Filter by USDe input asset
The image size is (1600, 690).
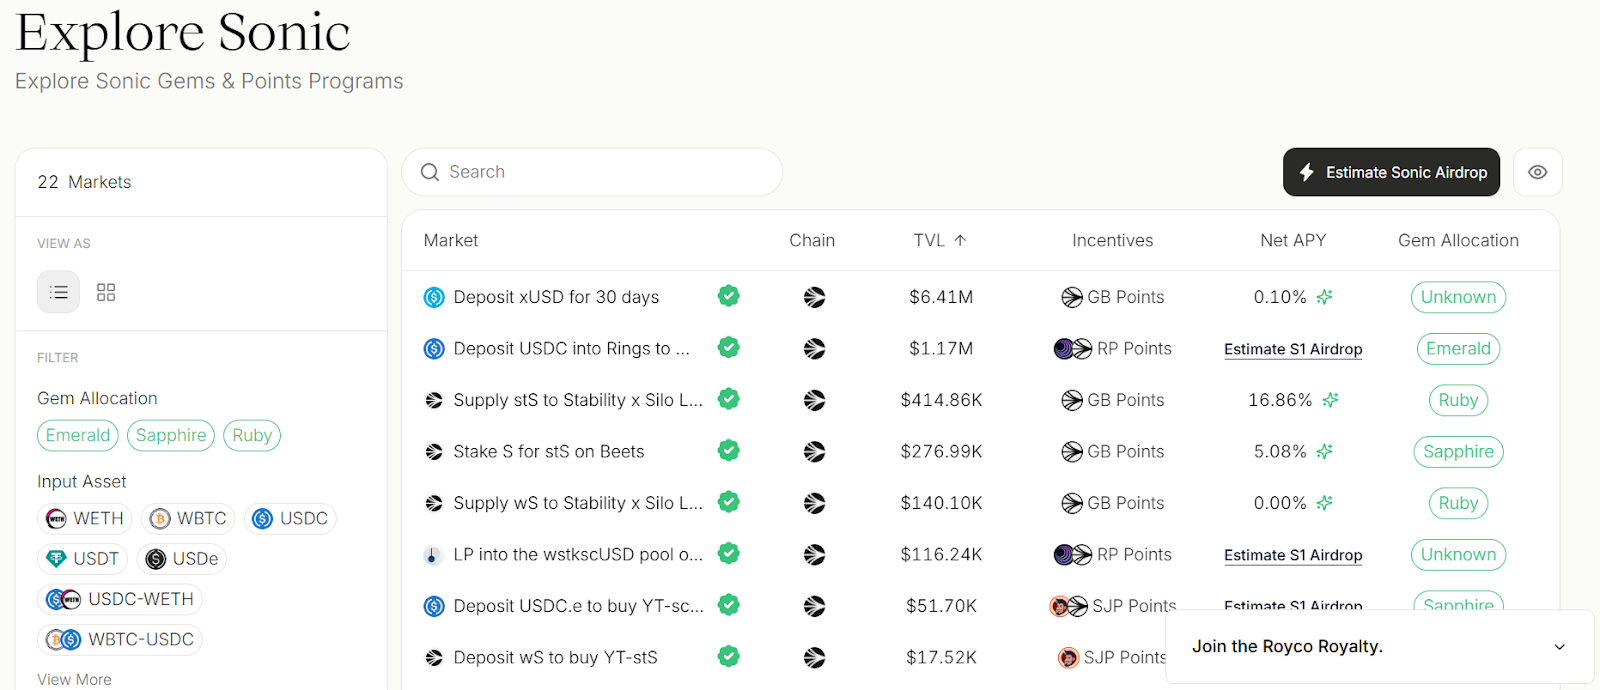(x=182, y=558)
